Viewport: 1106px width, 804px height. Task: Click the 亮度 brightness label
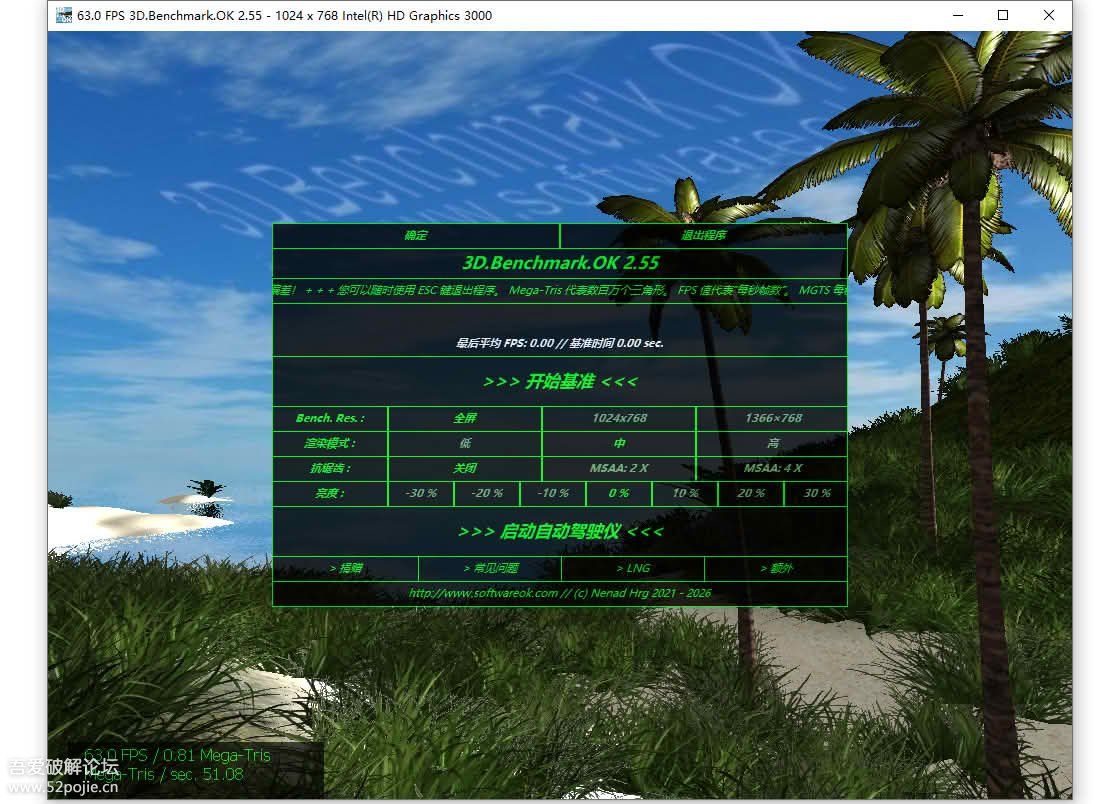coord(330,494)
